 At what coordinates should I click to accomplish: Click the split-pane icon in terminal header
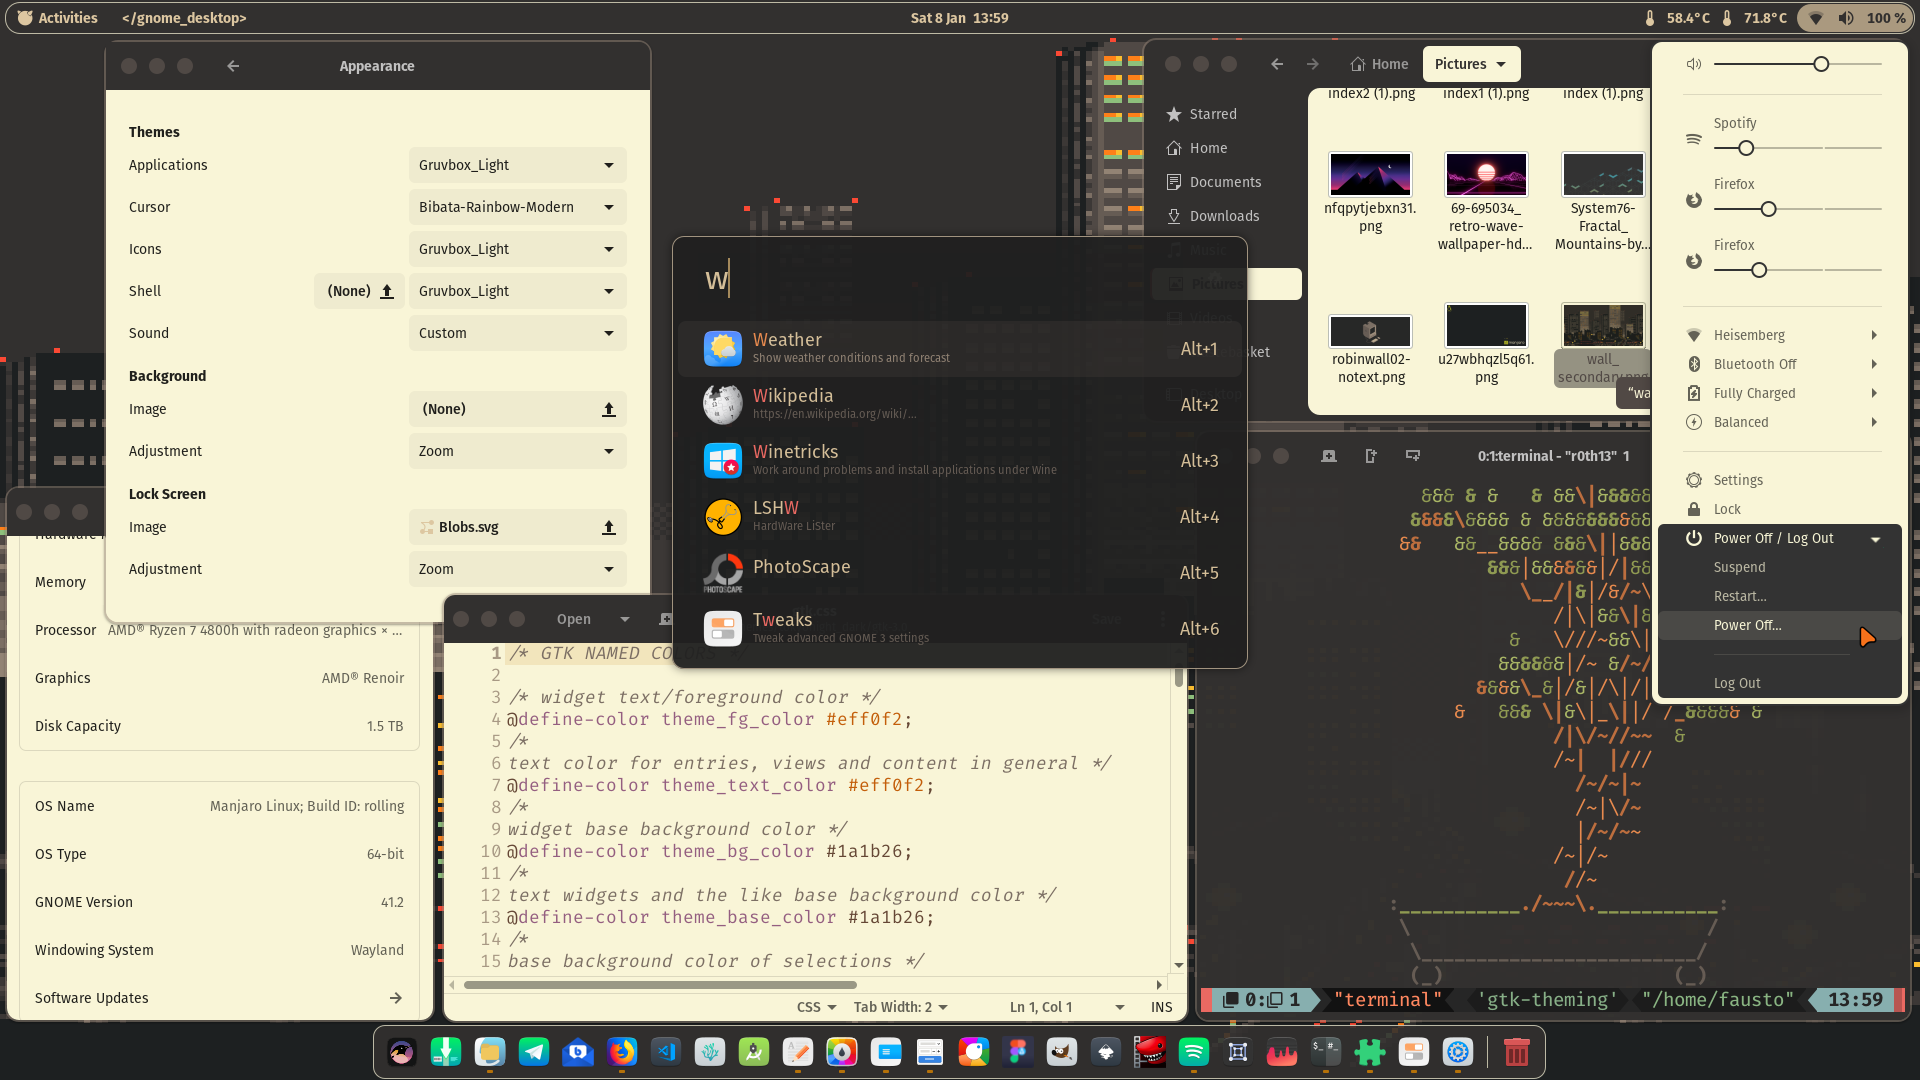(x=1371, y=456)
